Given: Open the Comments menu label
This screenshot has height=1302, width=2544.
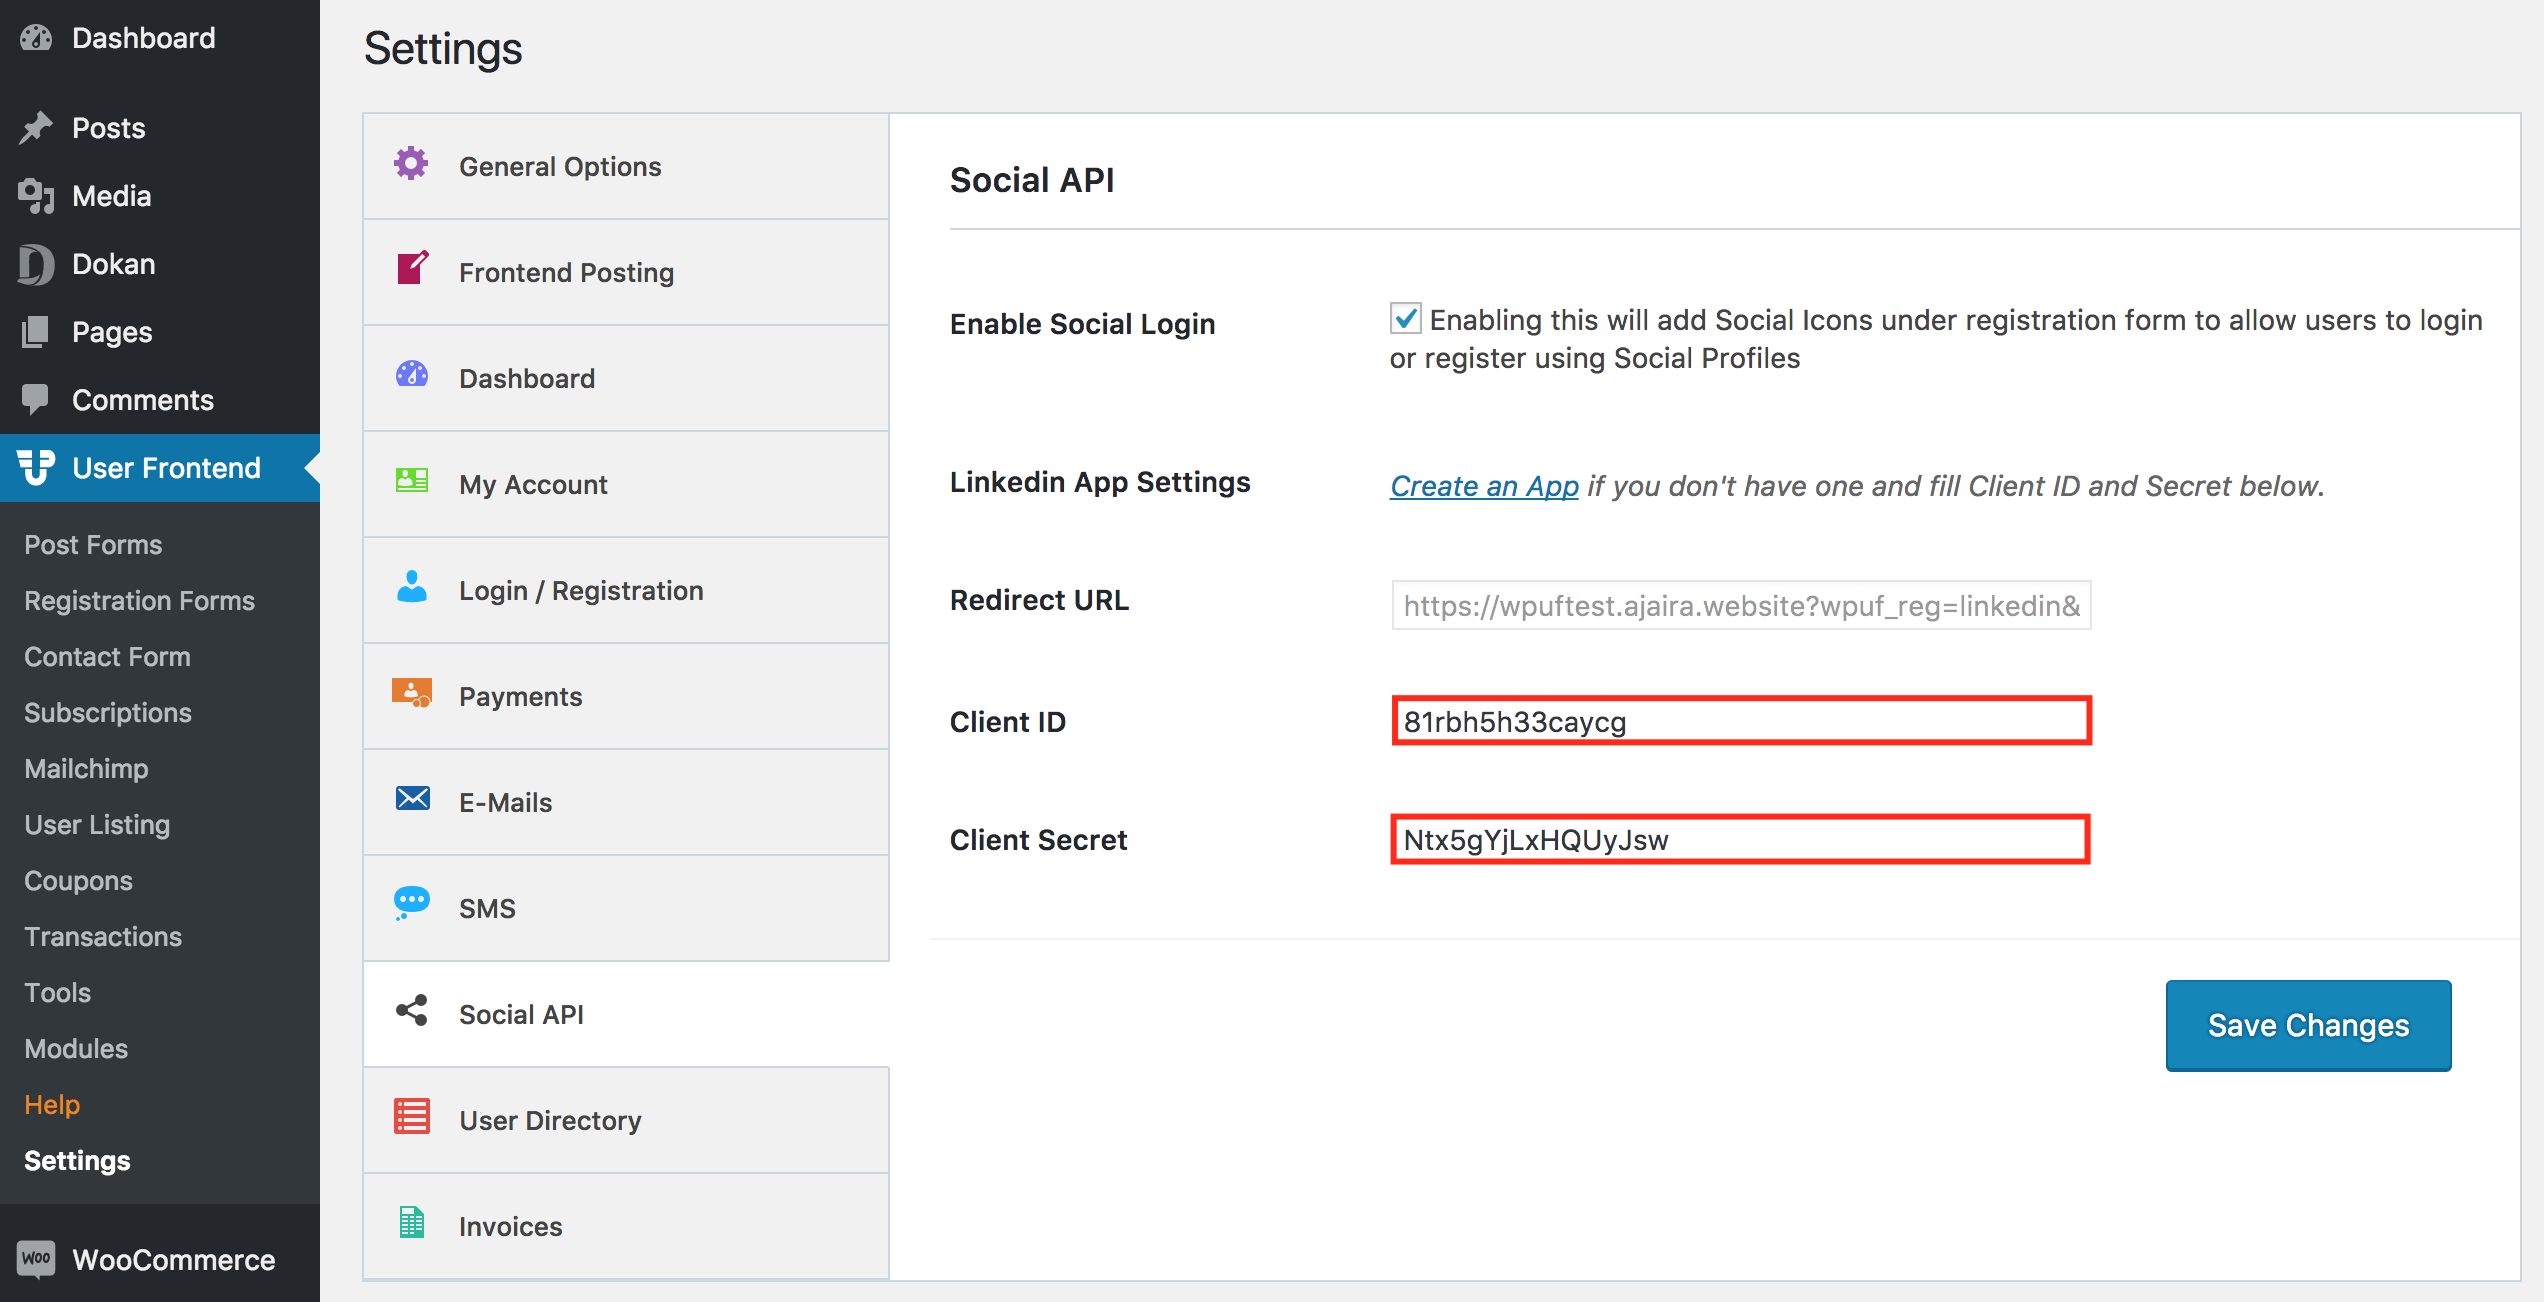Looking at the screenshot, I should click(x=143, y=400).
